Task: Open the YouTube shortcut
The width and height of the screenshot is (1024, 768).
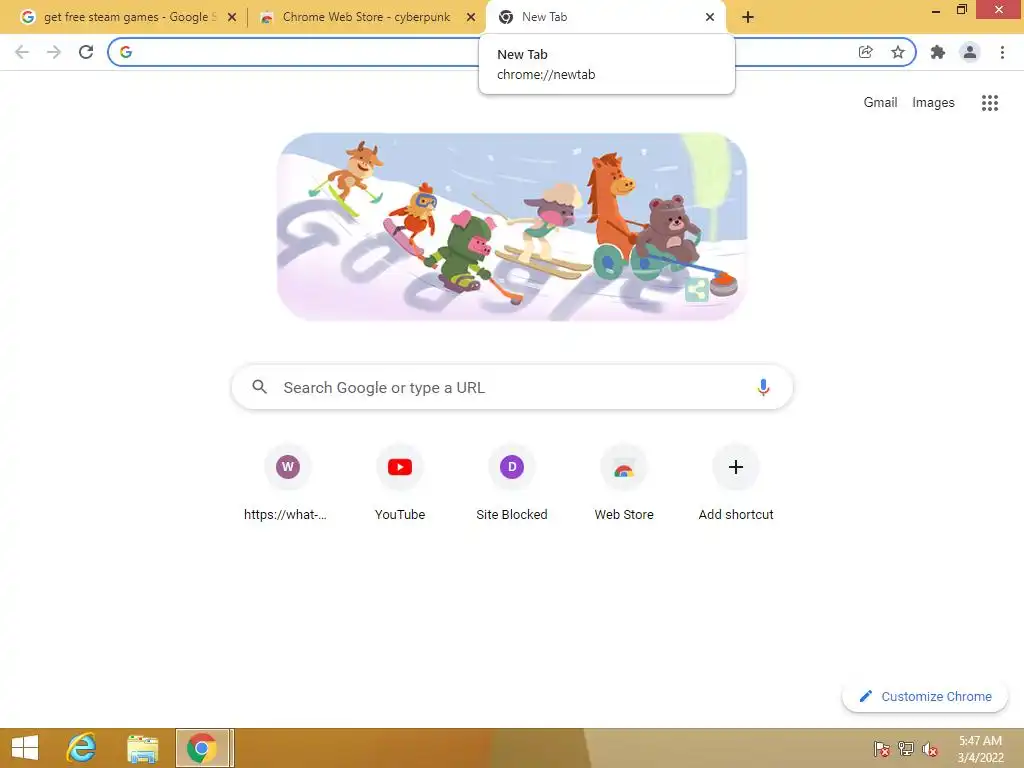Action: pos(400,483)
